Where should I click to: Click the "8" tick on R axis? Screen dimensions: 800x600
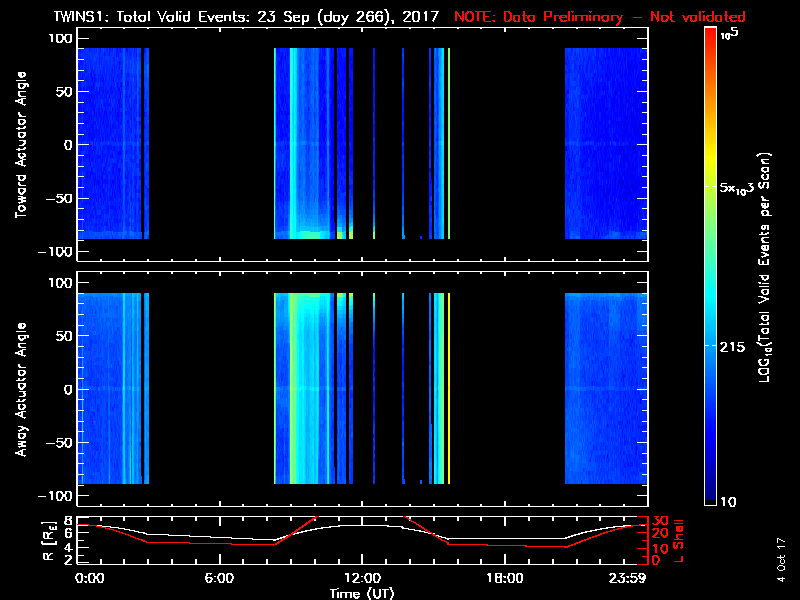[x=67, y=521]
